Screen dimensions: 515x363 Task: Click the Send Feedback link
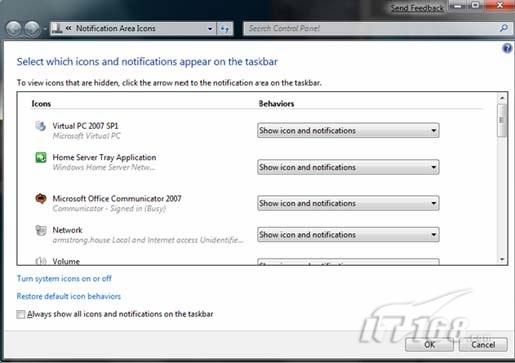(417, 8)
